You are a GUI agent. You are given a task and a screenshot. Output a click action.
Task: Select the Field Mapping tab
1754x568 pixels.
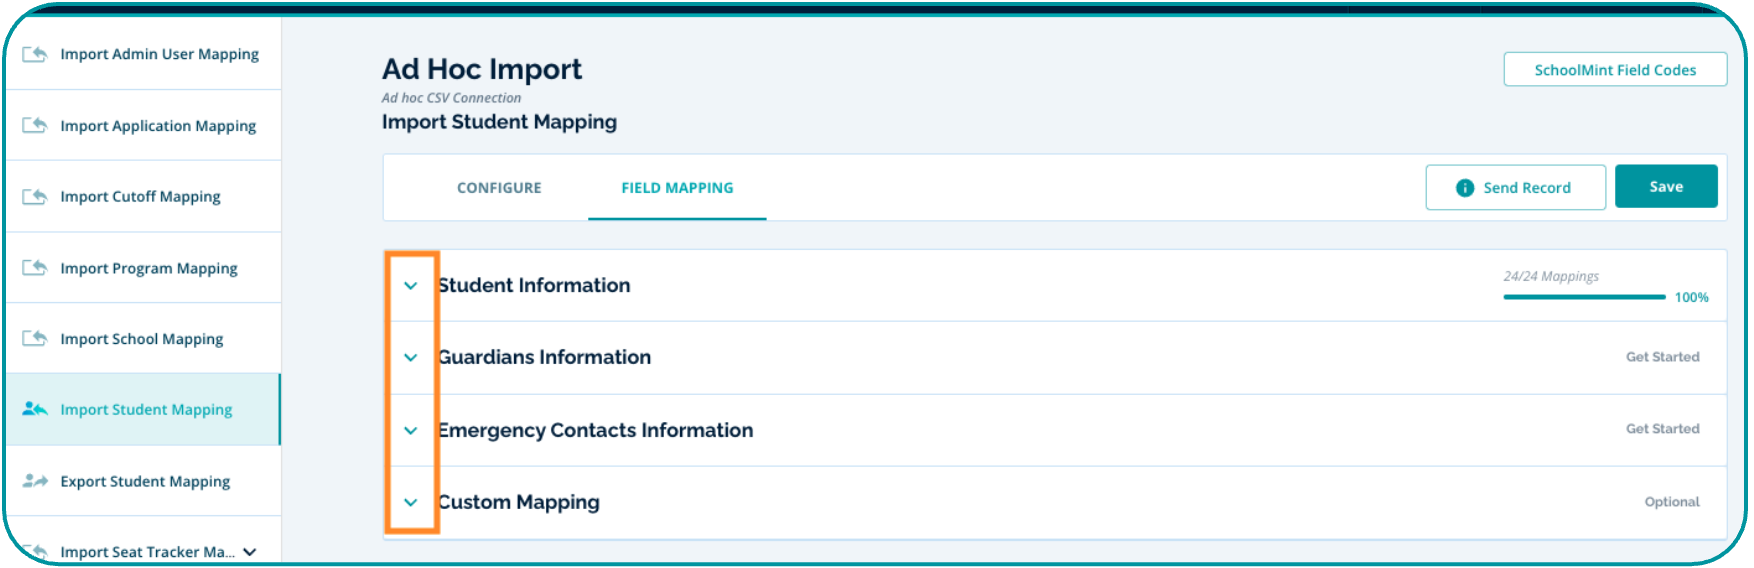pos(677,188)
